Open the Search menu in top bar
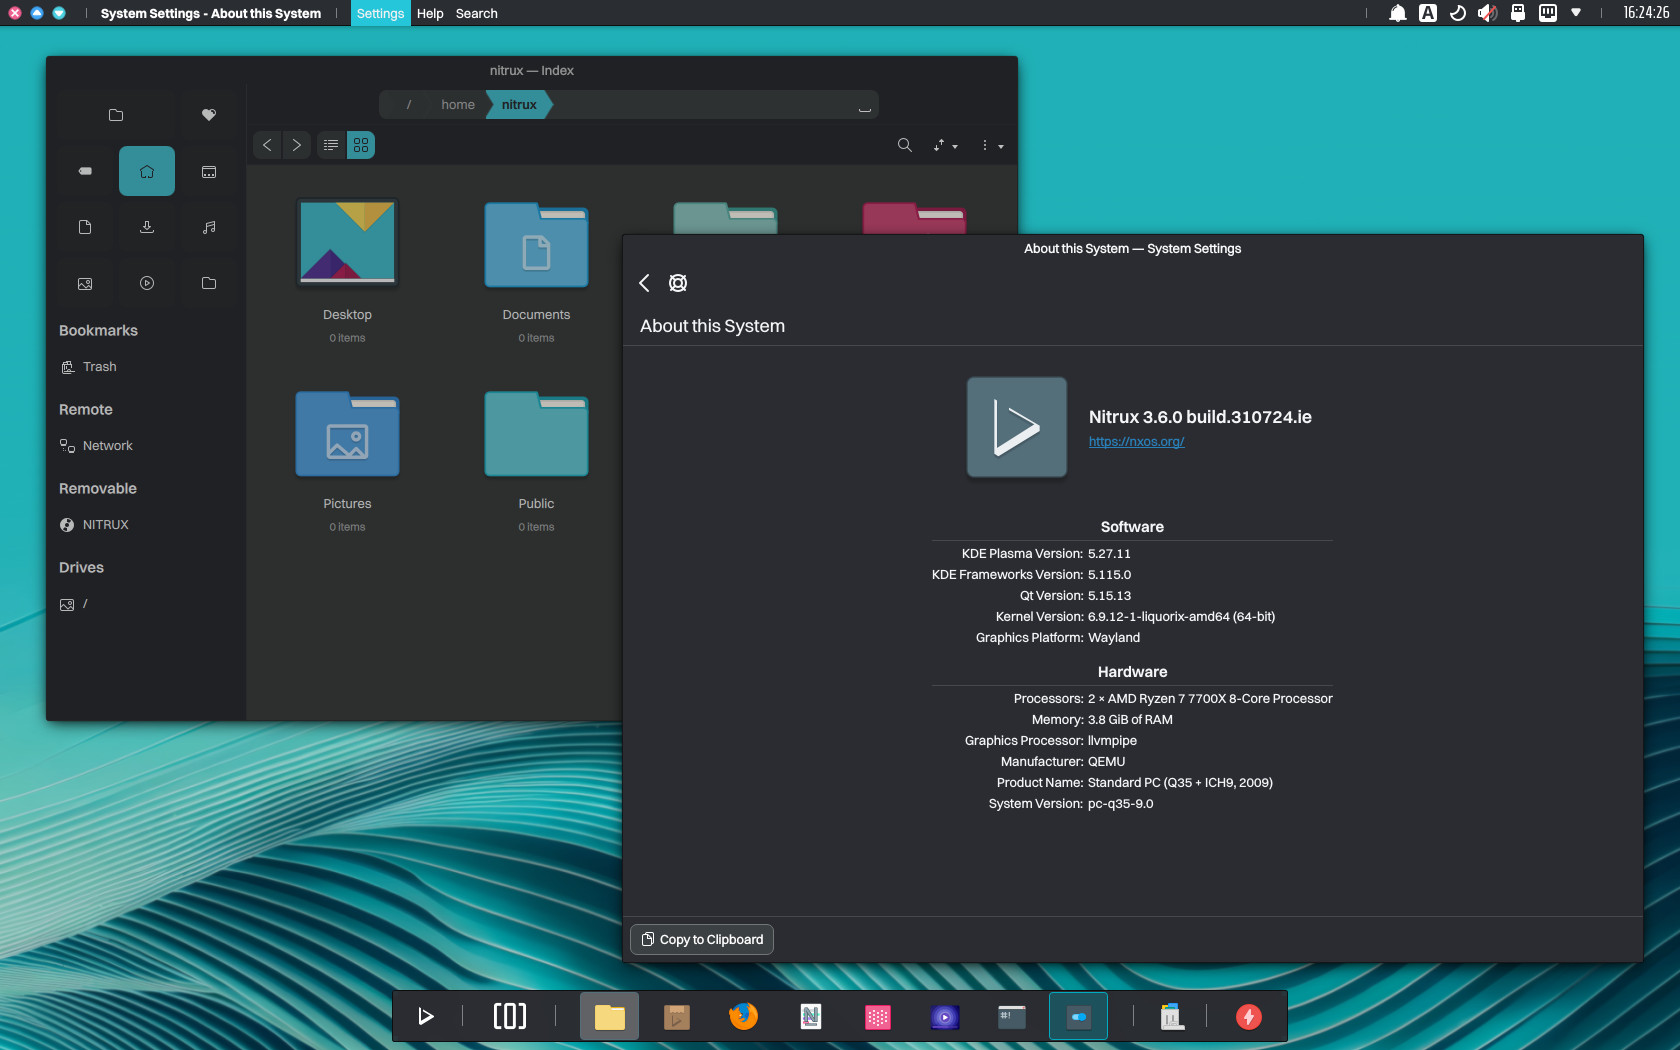Screen dimensions: 1680x1050 [x=476, y=13]
